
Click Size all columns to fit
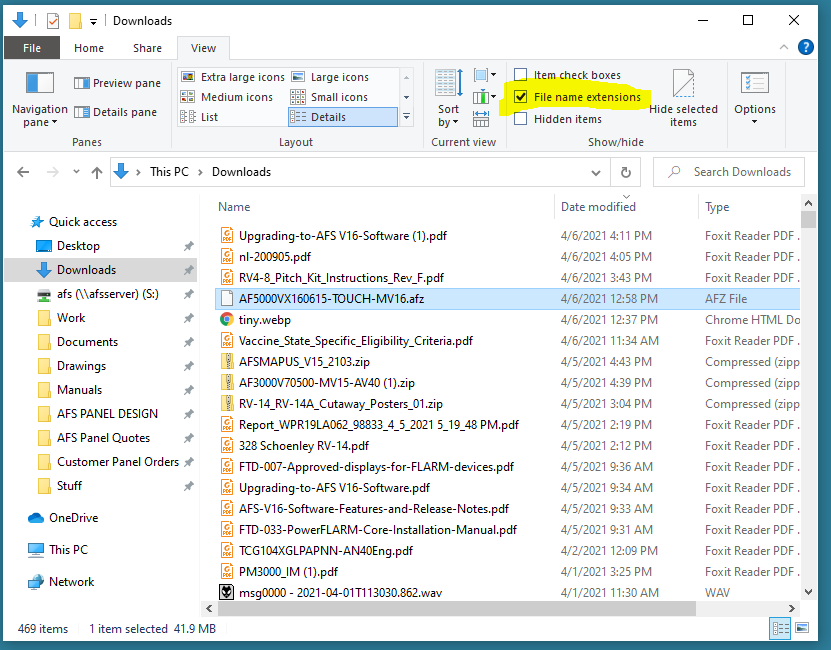pyautogui.click(x=481, y=119)
